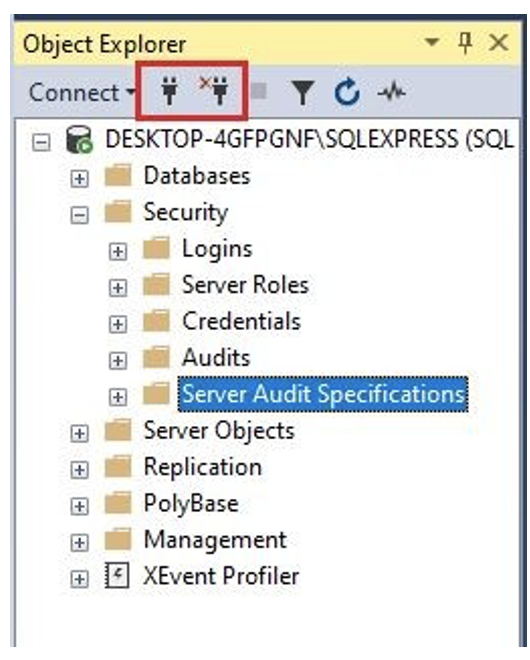Collapse the DESKTOP-4GFPGNF server node
Screen dimensions: 530x660
click(x=41, y=143)
